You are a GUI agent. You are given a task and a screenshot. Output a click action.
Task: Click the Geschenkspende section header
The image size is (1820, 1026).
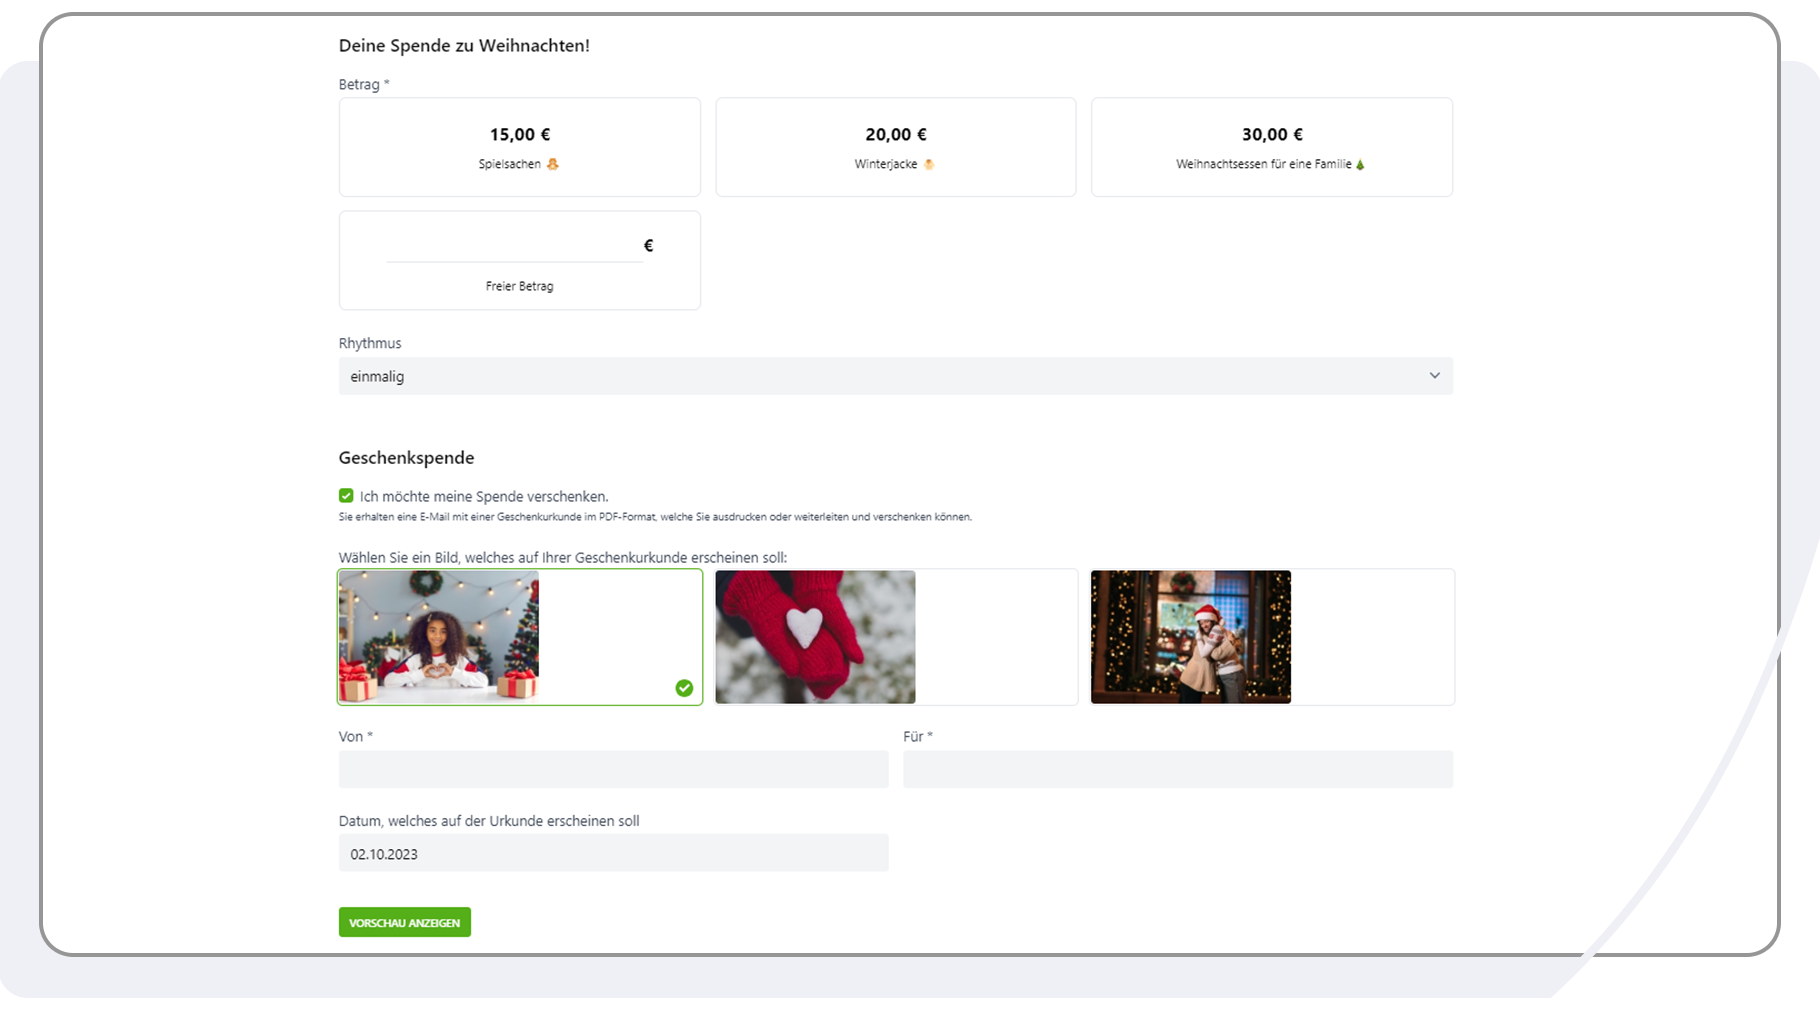click(x=405, y=457)
